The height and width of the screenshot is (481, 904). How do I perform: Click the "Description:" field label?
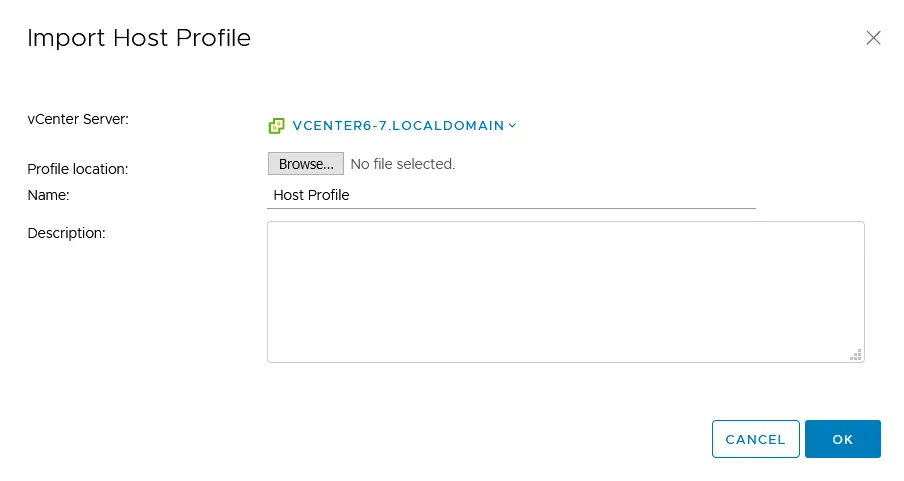pos(66,233)
